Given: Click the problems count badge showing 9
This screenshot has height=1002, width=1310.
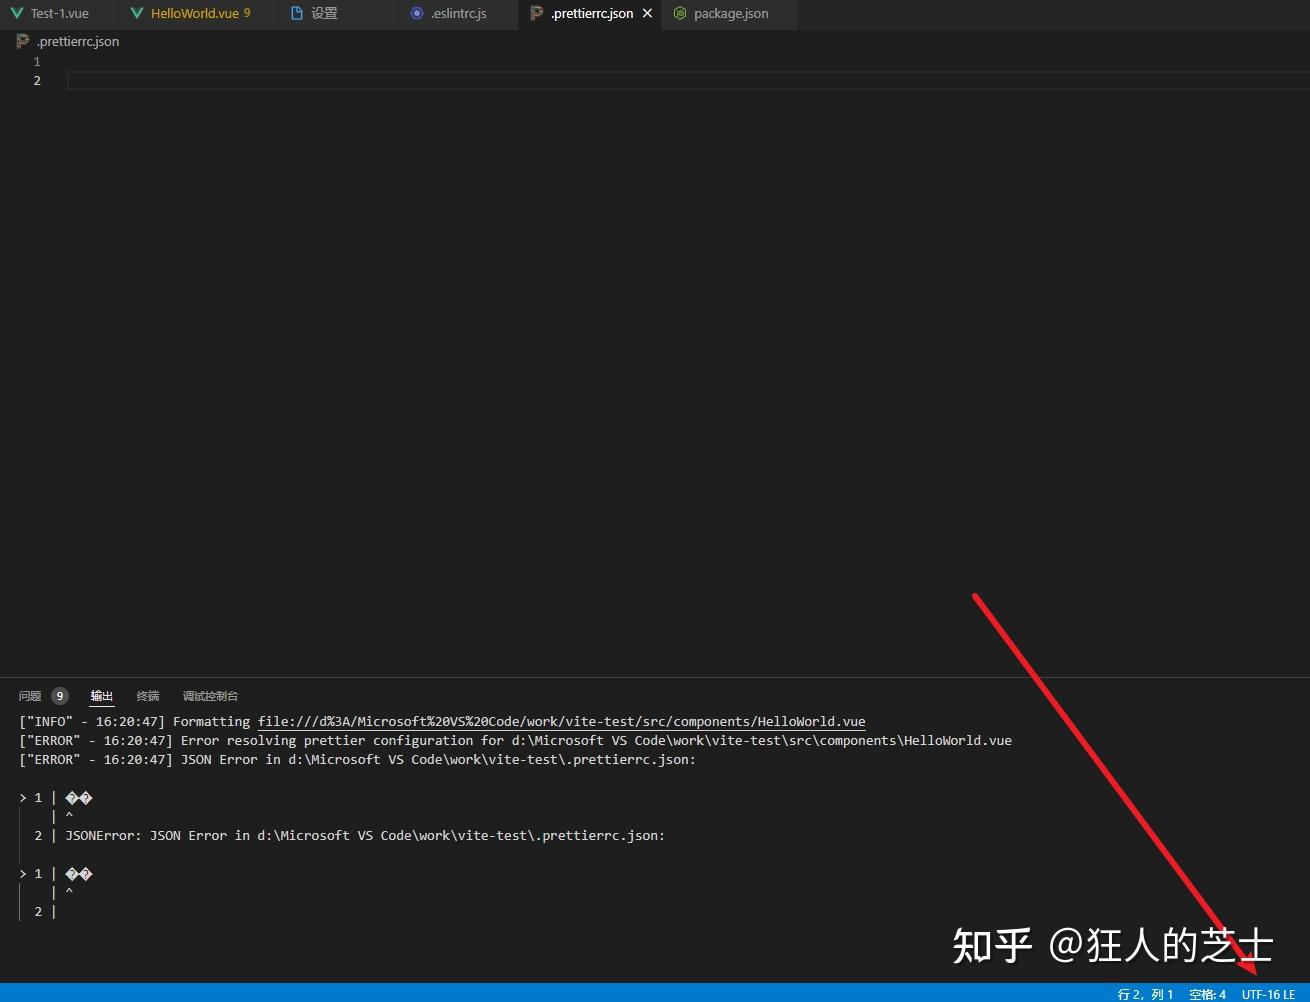Looking at the screenshot, I should (x=59, y=695).
